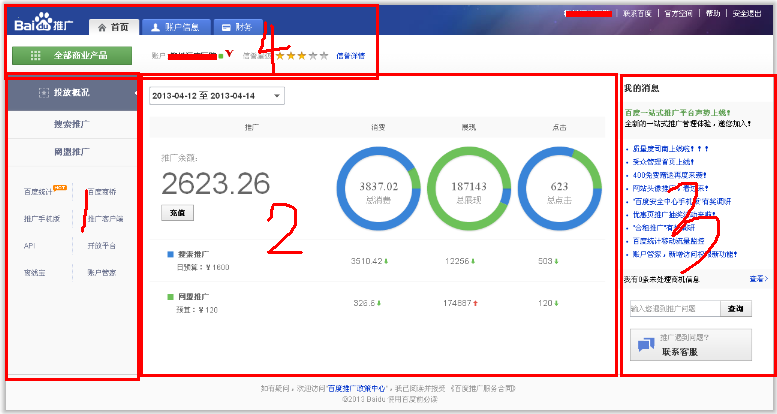This screenshot has height=414, width=777.
Task: Open the 官方空间 top link
Action: 678,13
